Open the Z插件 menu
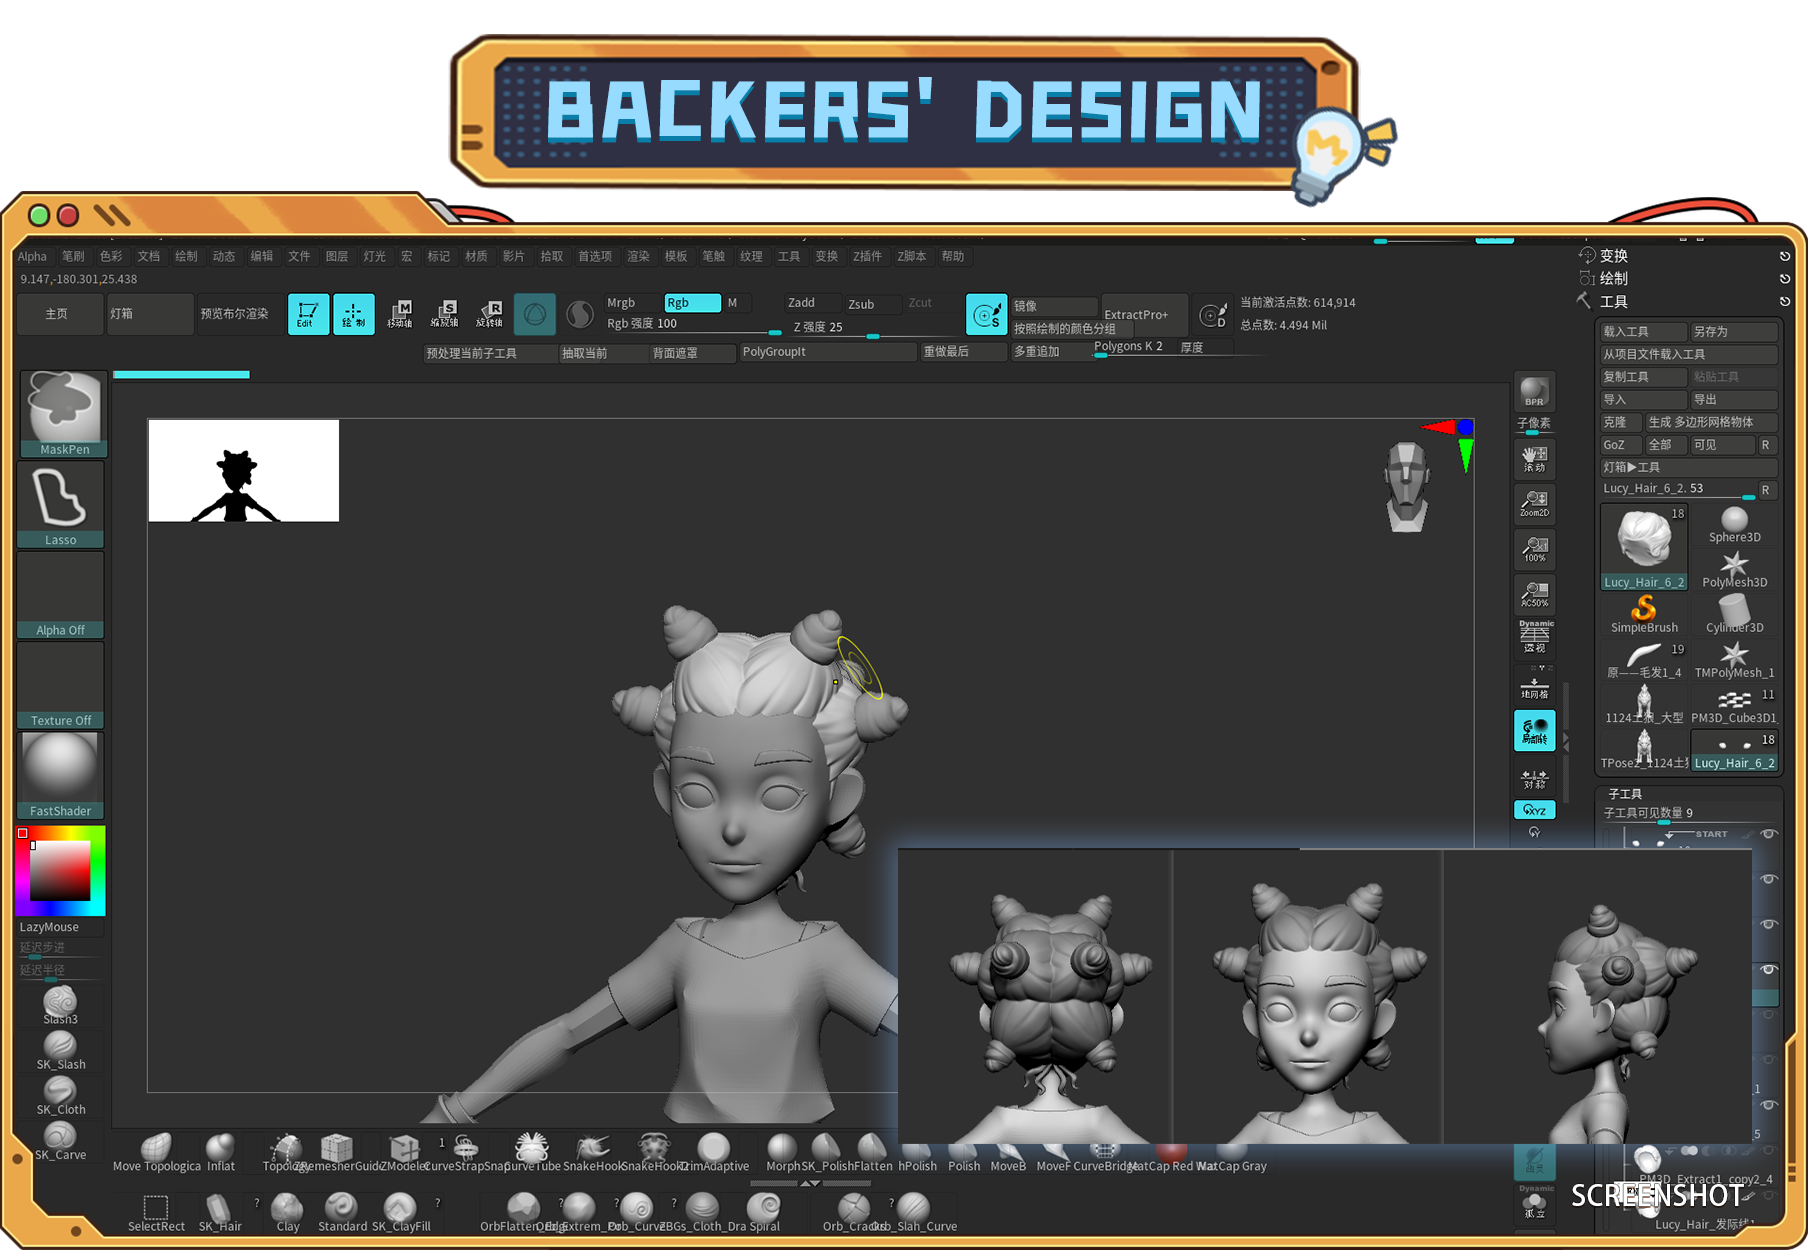The width and height of the screenshot is (1808, 1250). tap(867, 257)
